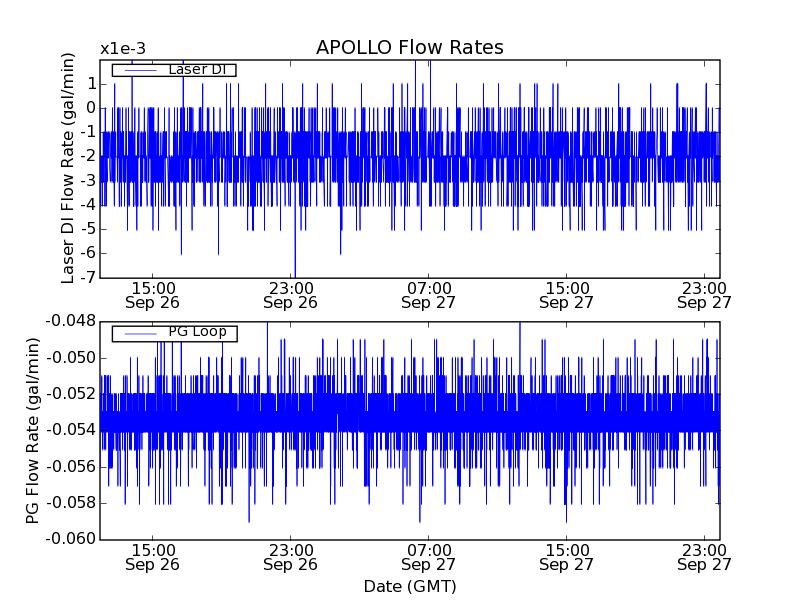Click the '-7' y-axis tick of Laser DI chart
This screenshot has height=600, width=800.
pyautogui.click(x=88, y=277)
